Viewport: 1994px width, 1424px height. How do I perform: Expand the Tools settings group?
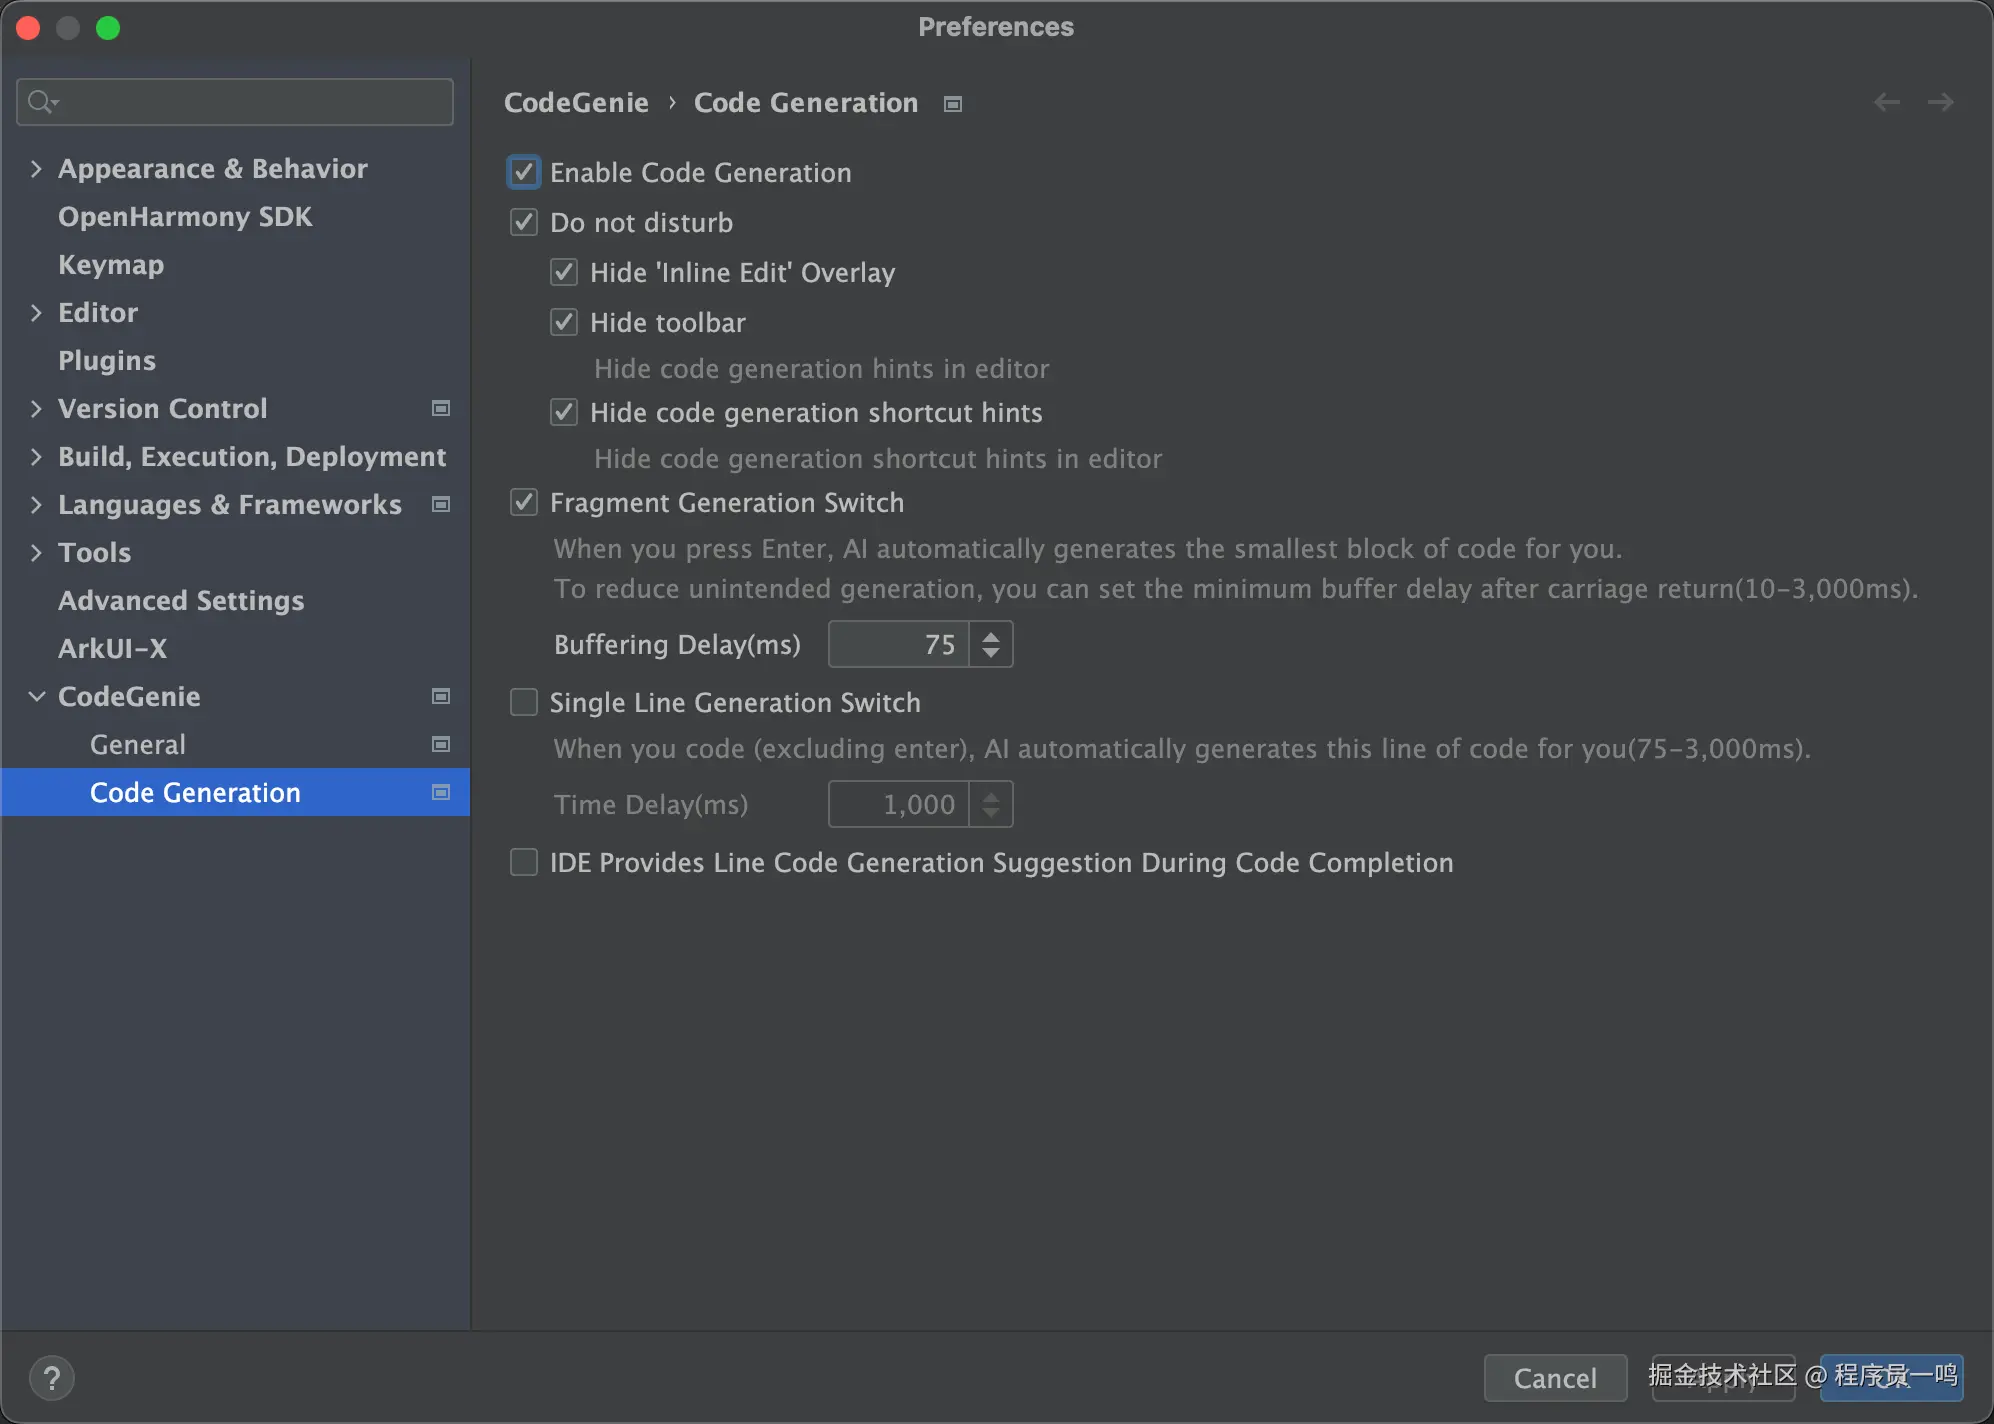click(36, 552)
